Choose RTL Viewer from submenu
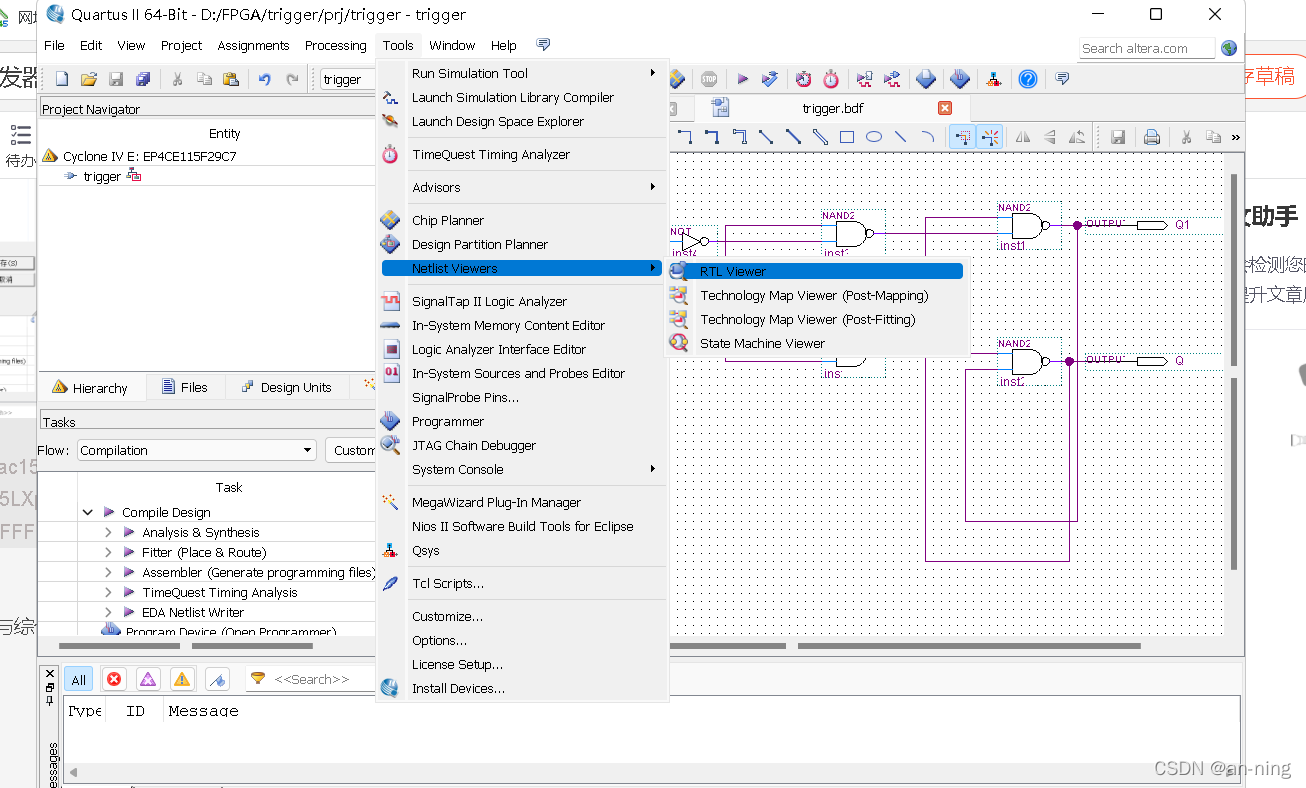Screen dimensions: 1306x788 click(x=817, y=271)
